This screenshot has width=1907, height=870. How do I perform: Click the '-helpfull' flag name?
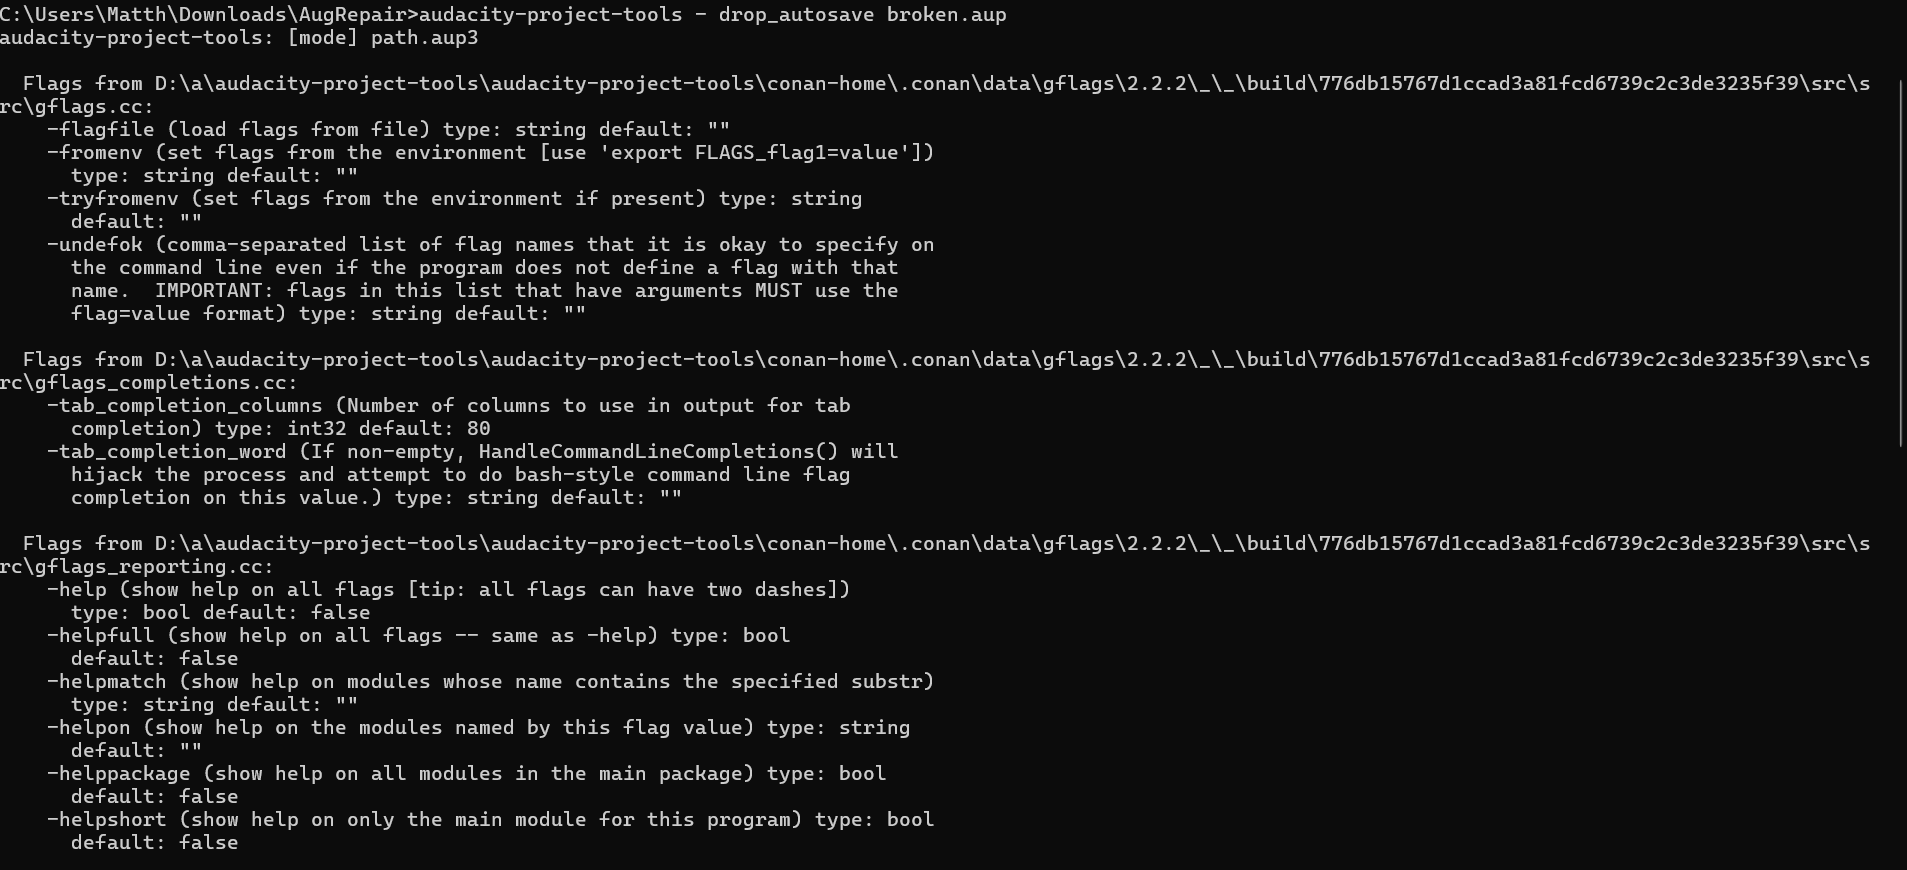pyautogui.click(x=100, y=636)
